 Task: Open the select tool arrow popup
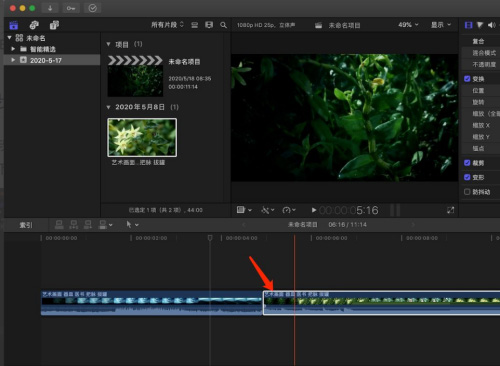132,225
